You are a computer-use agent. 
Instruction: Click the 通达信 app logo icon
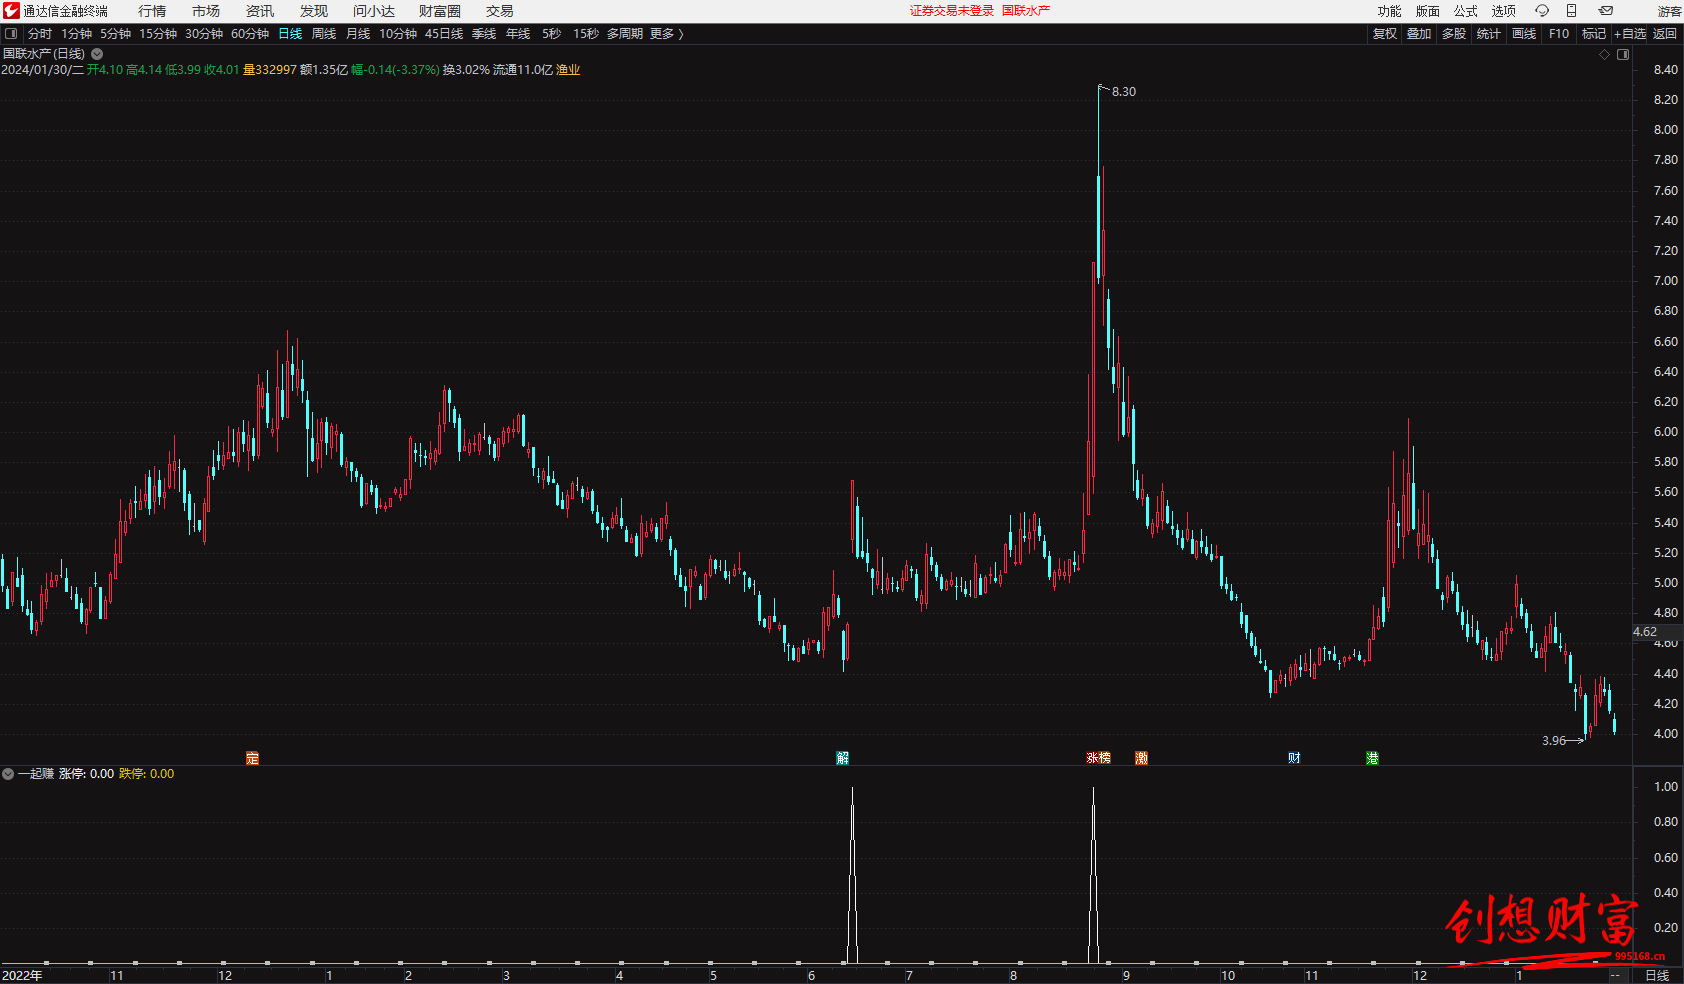click(x=11, y=11)
